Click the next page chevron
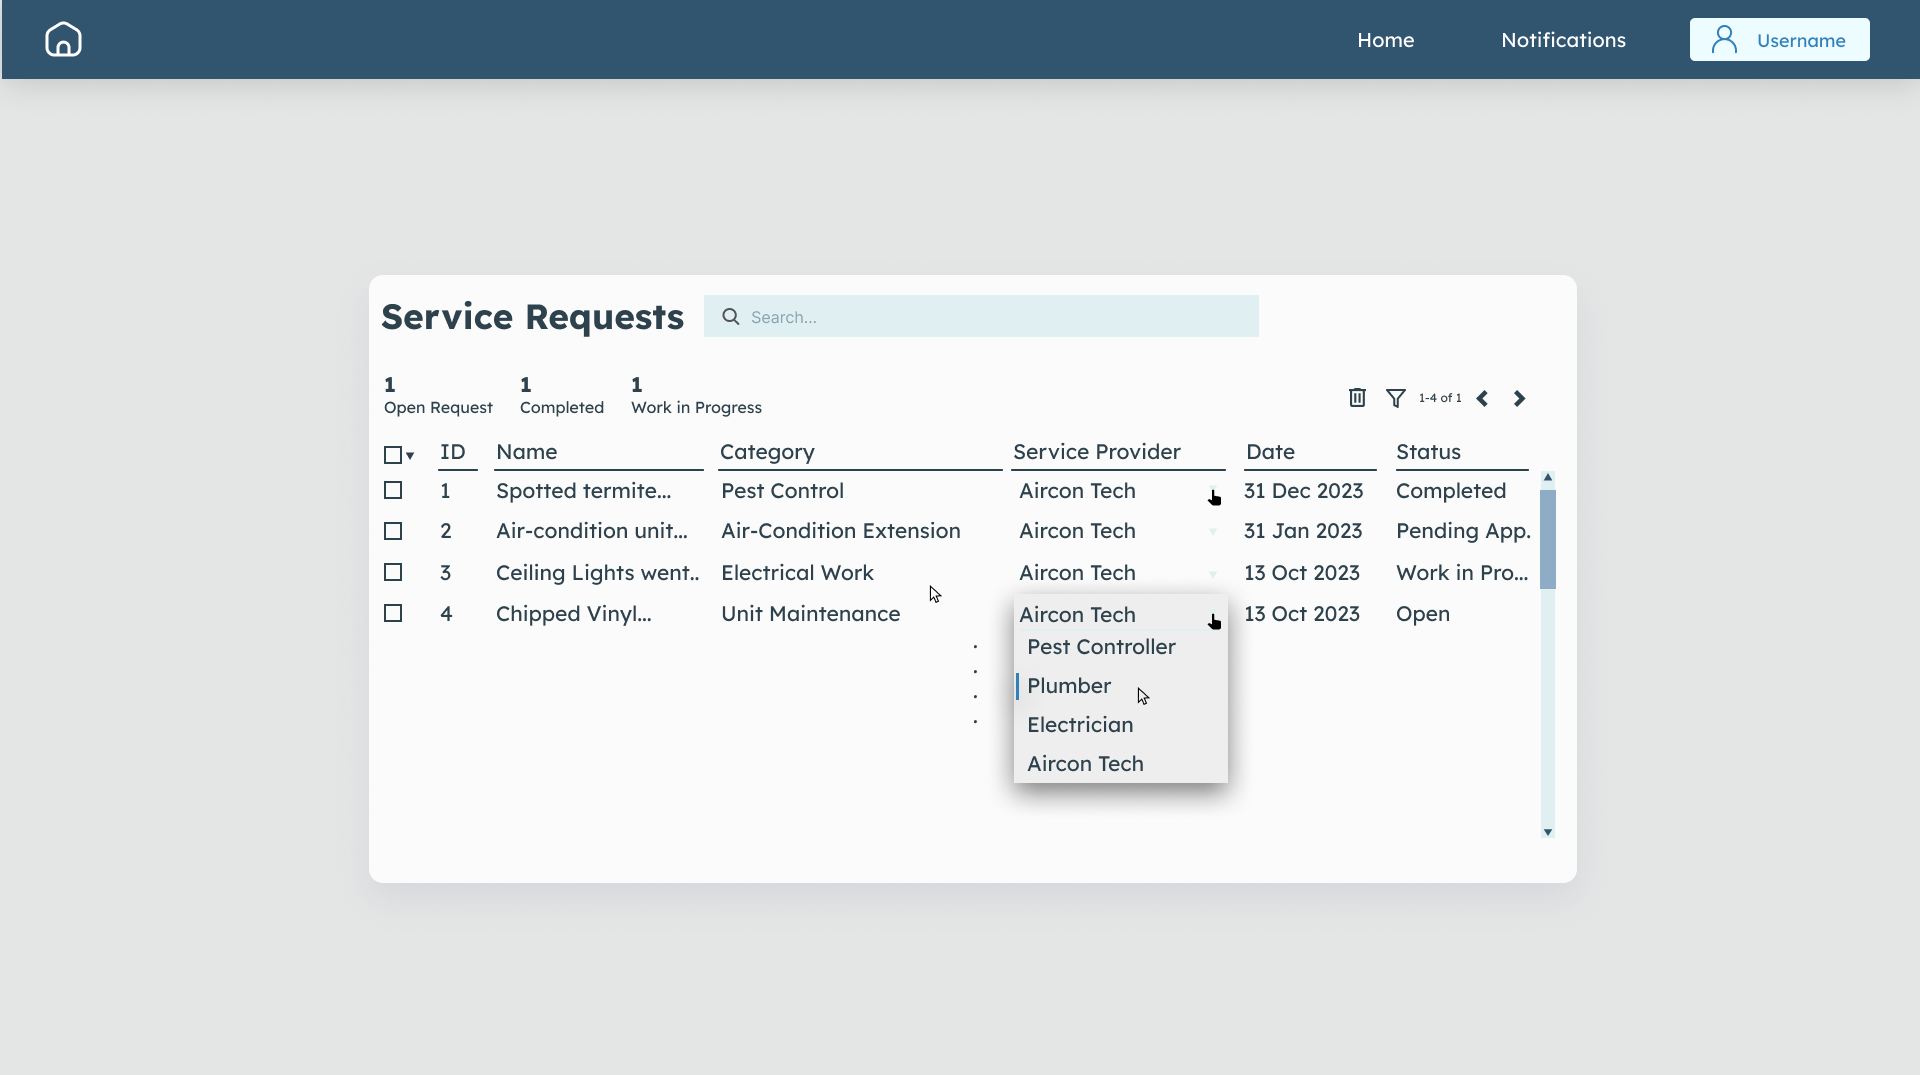Viewport: 1920px width, 1075px height. point(1519,398)
